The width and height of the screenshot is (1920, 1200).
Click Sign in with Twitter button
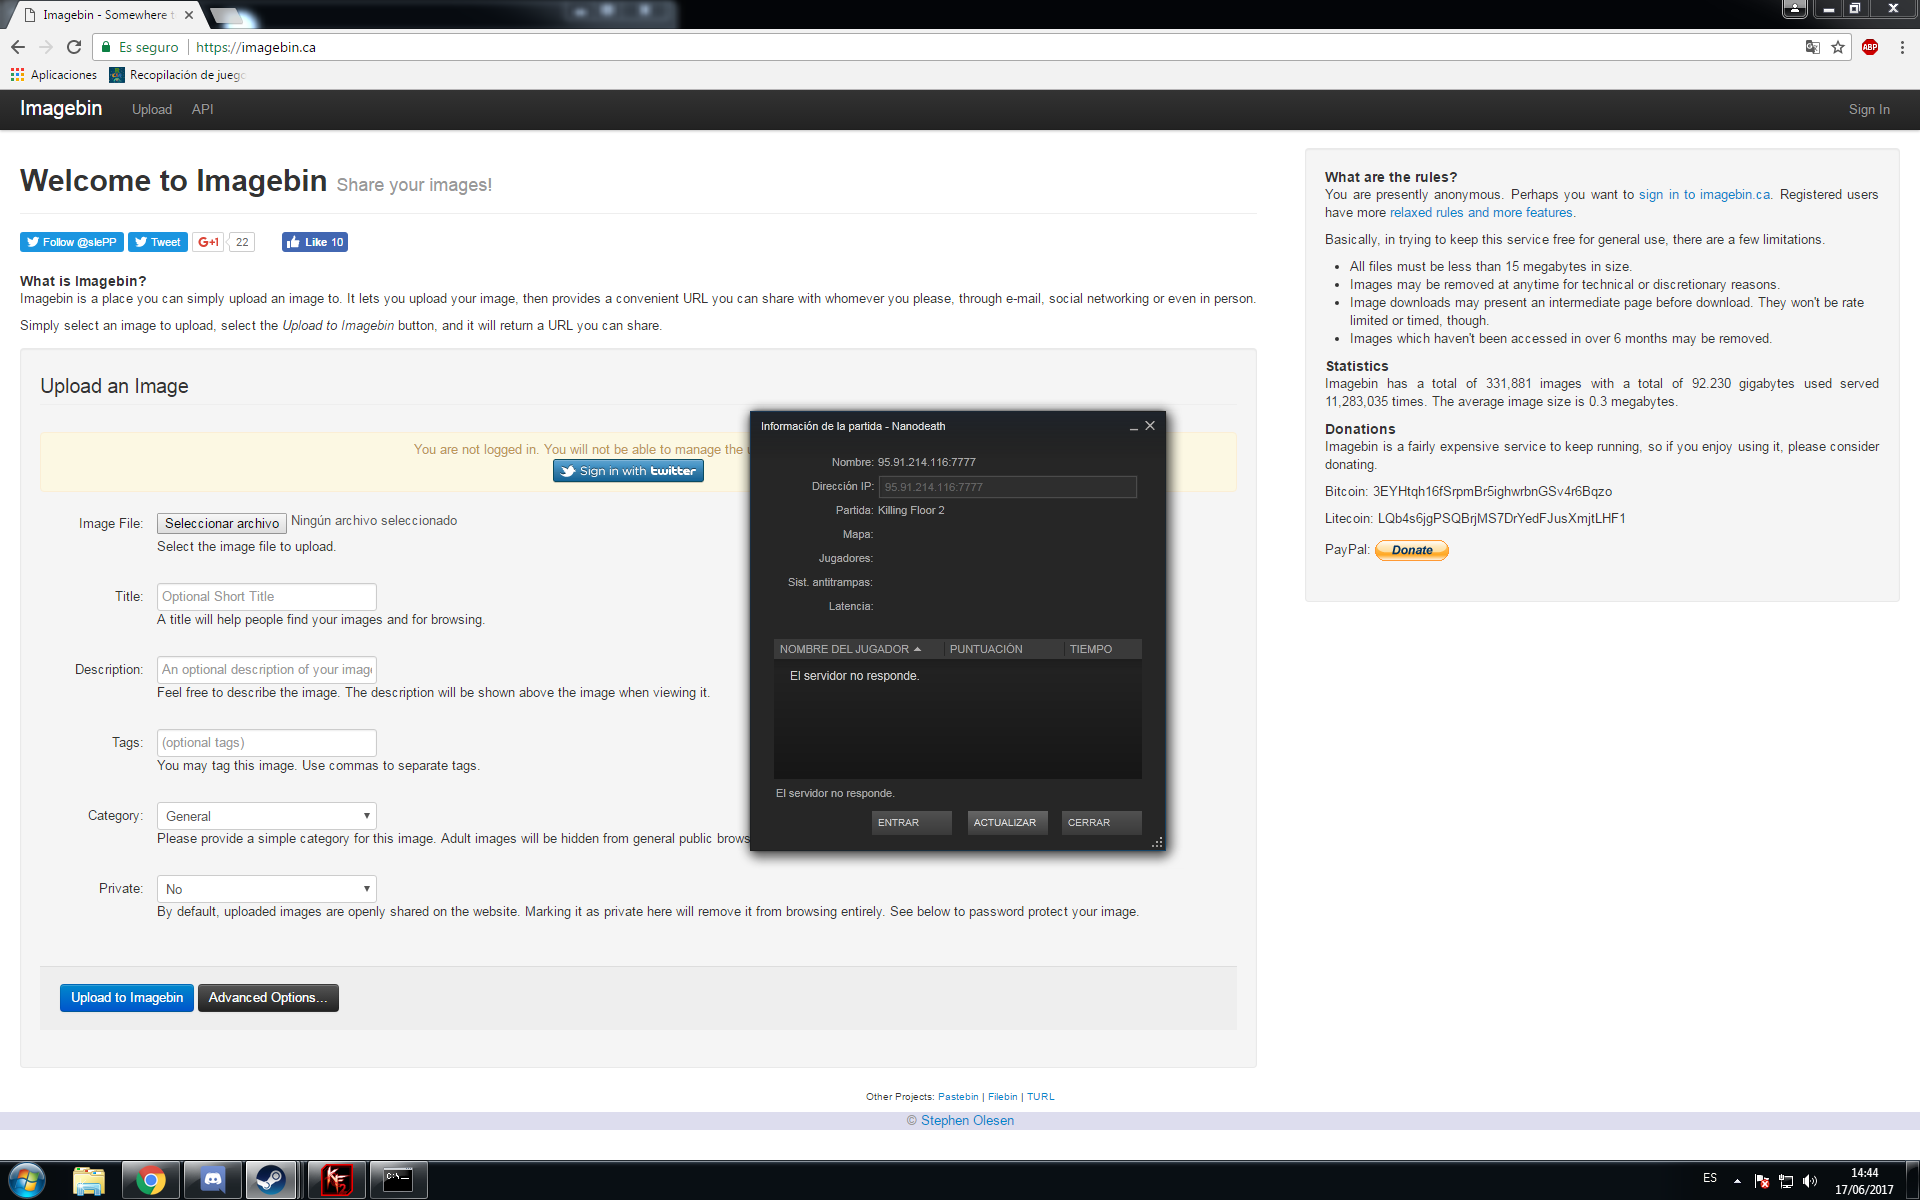pos(628,471)
